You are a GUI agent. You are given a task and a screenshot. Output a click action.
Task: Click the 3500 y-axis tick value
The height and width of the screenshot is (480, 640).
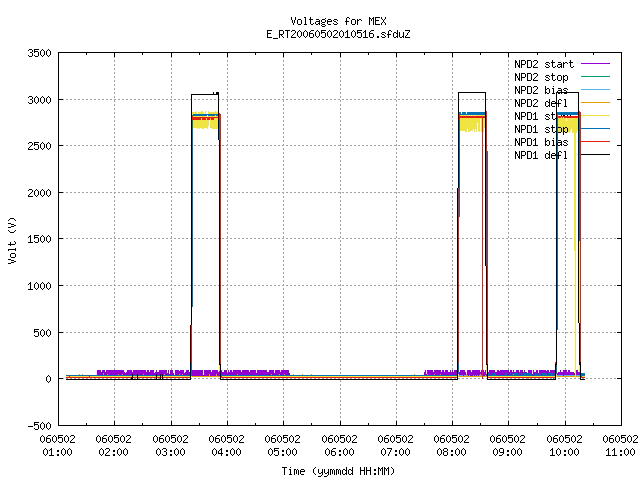click(39, 53)
